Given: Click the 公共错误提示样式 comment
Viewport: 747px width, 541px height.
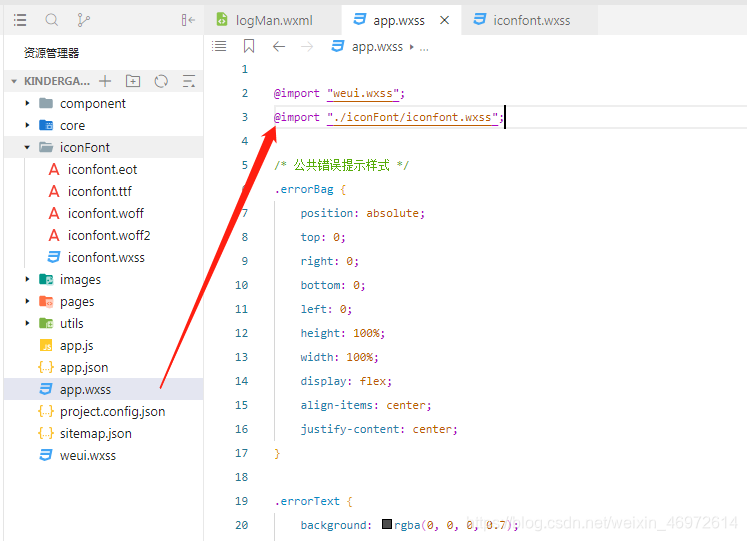Looking at the screenshot, I should 342,165.
